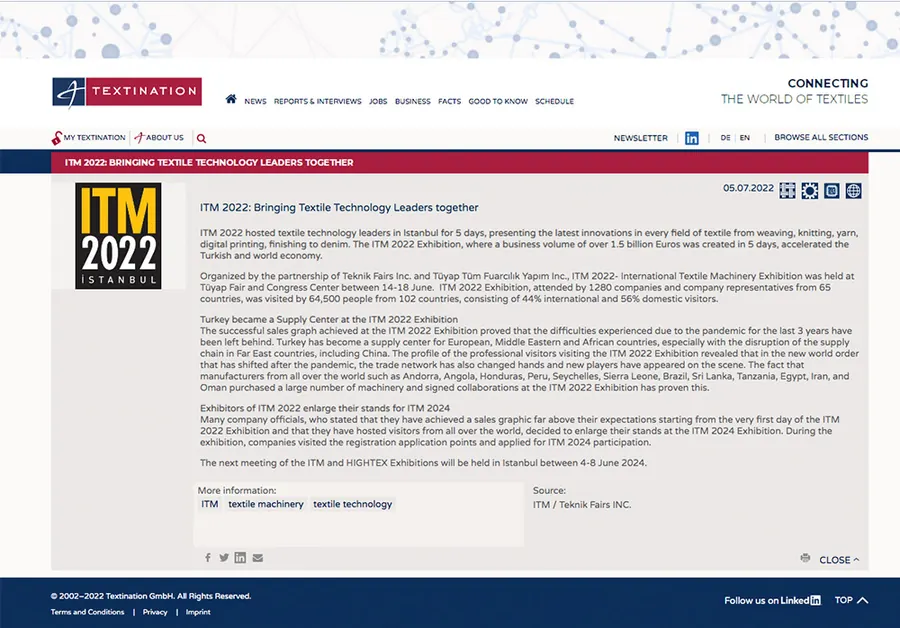The width and height of the screenshot is (900, 628).
Task: Go to MY TEXTINATION
Action: [88, 138]
